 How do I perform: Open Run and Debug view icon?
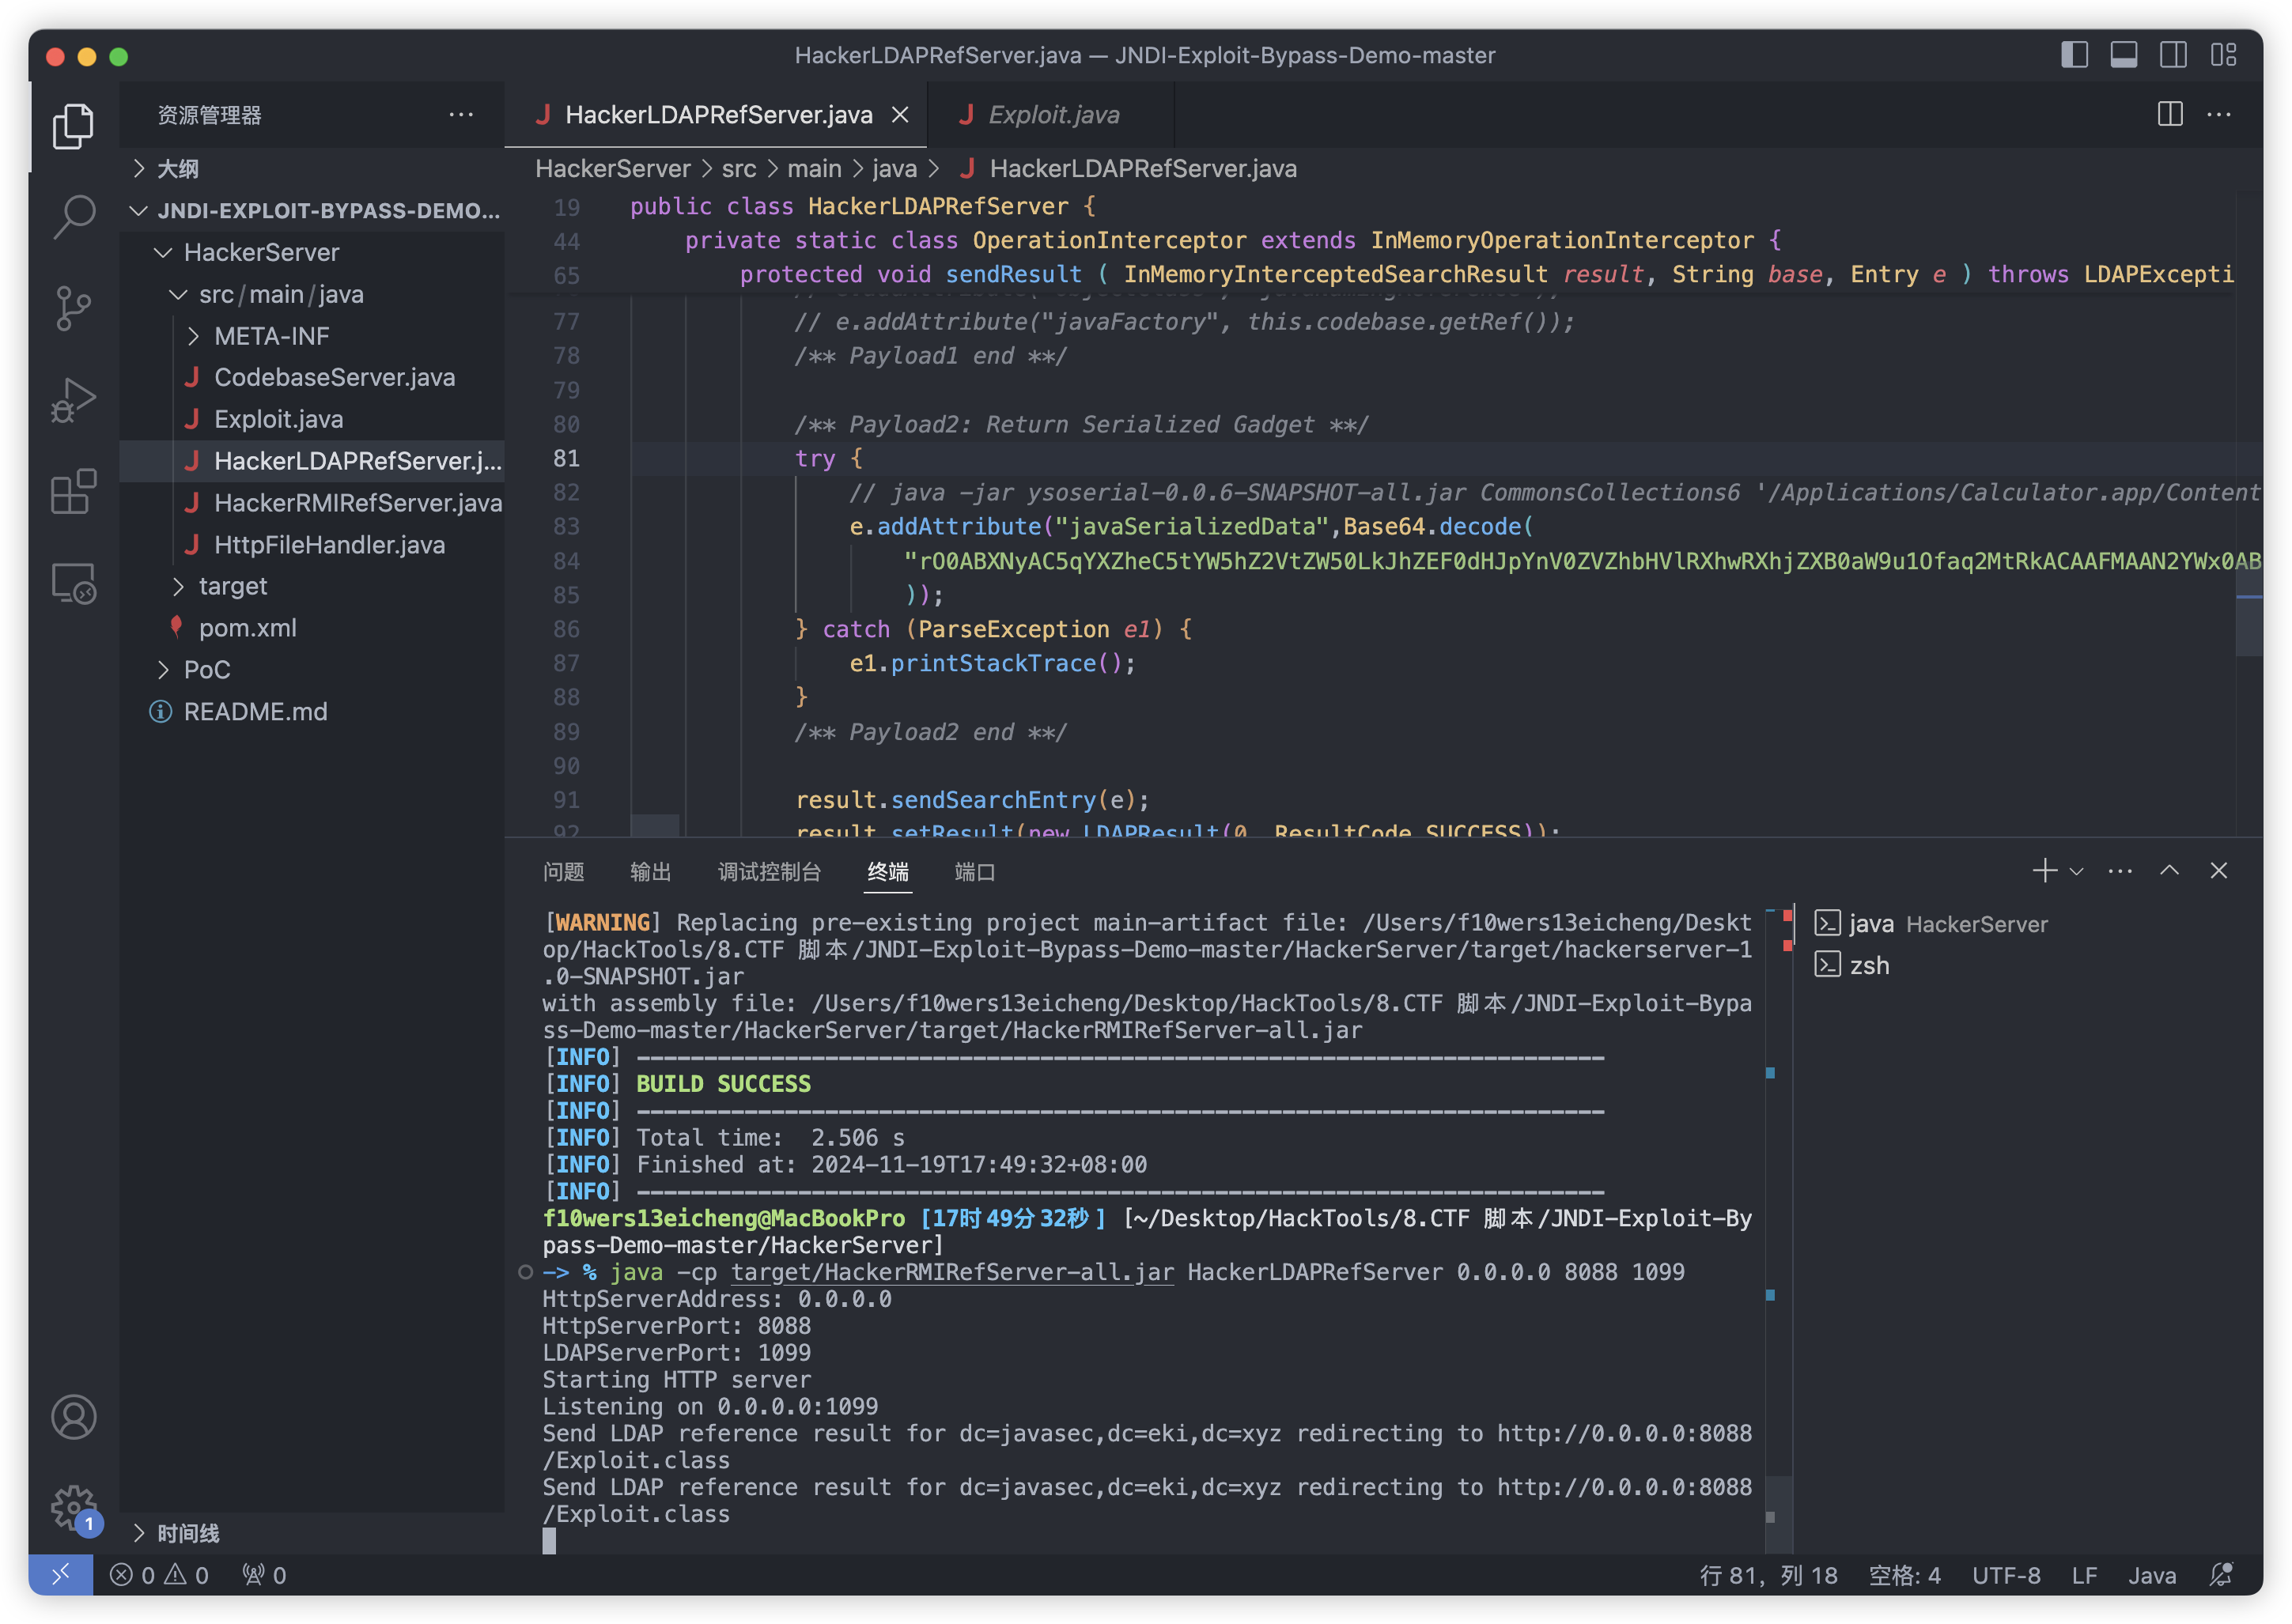click(73, 400)
